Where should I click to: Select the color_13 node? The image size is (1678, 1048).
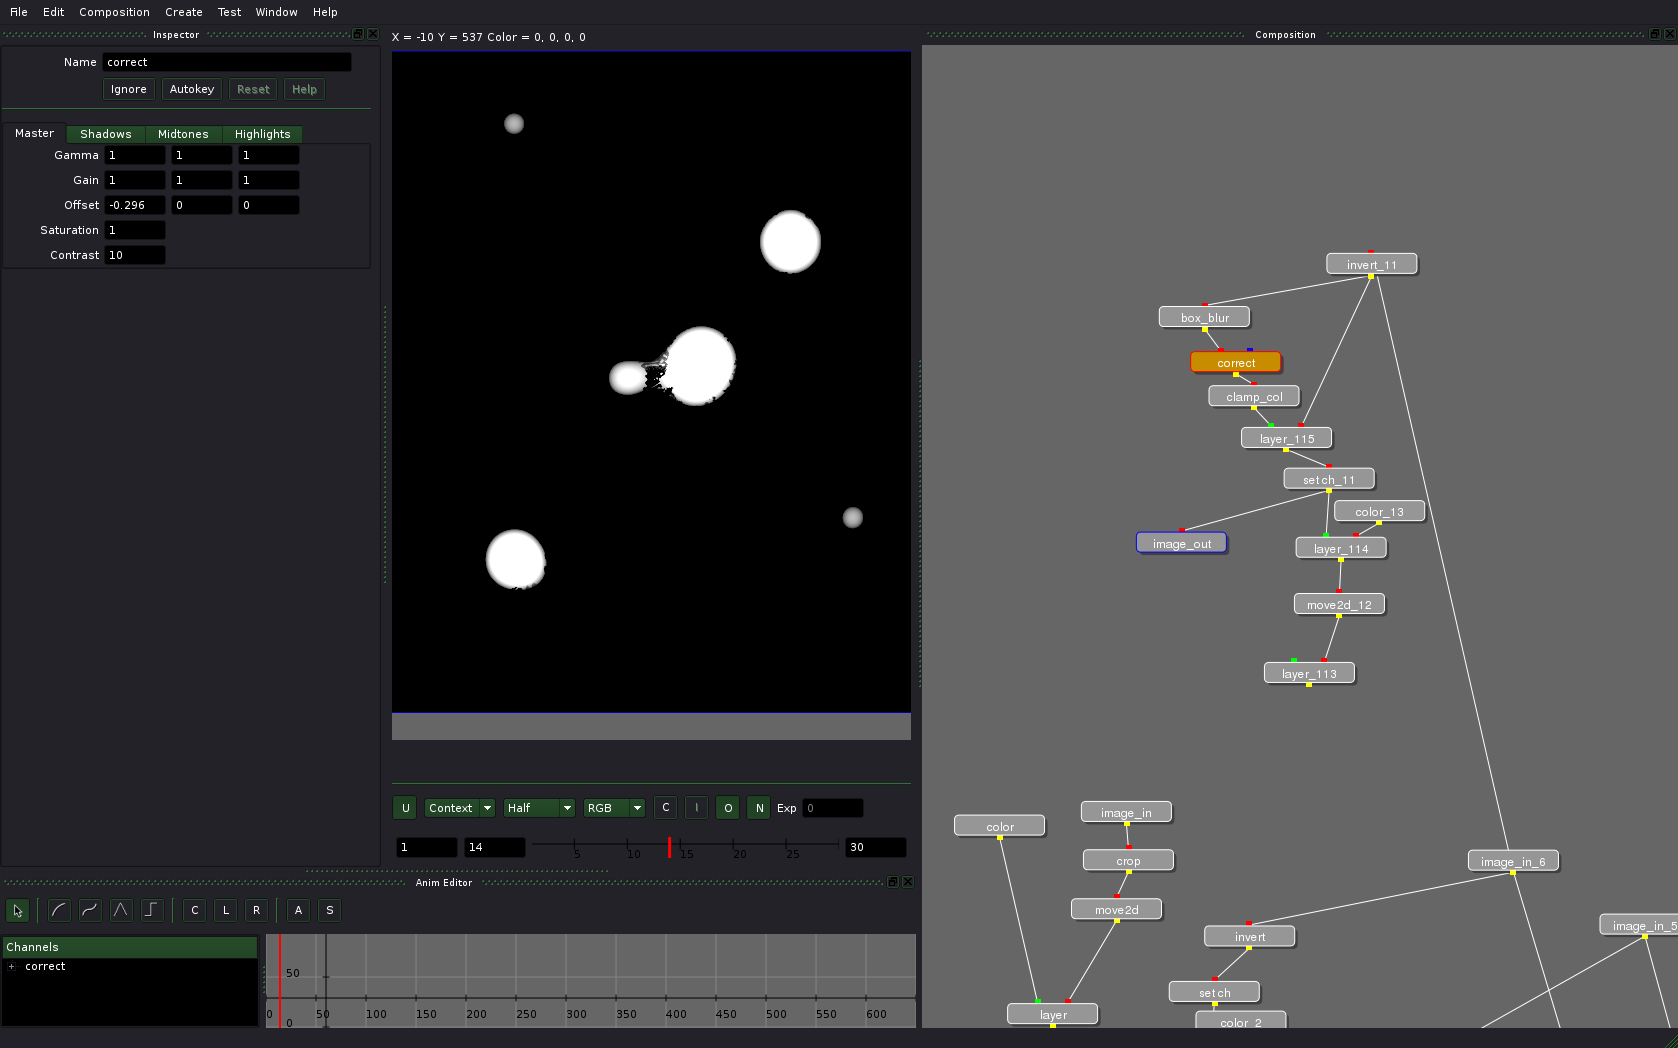pos(1379,511)
